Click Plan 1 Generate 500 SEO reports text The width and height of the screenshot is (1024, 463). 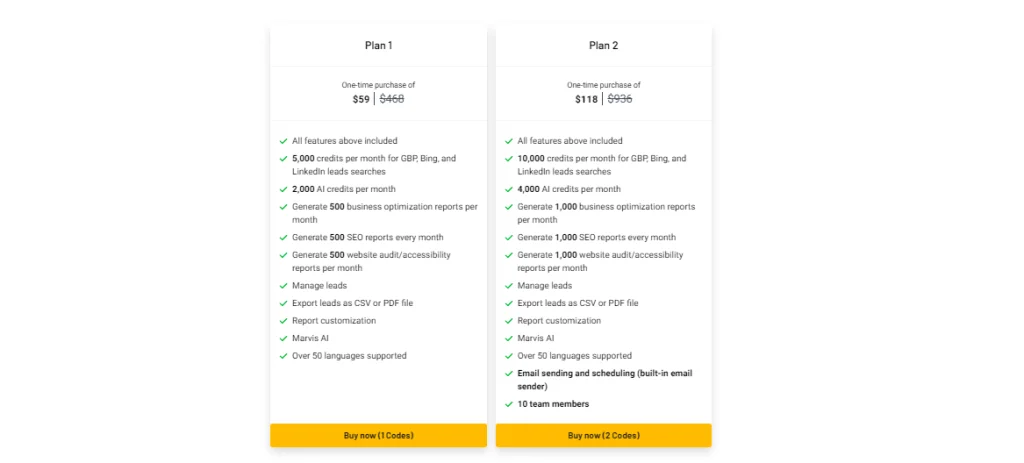coord(367,237)
